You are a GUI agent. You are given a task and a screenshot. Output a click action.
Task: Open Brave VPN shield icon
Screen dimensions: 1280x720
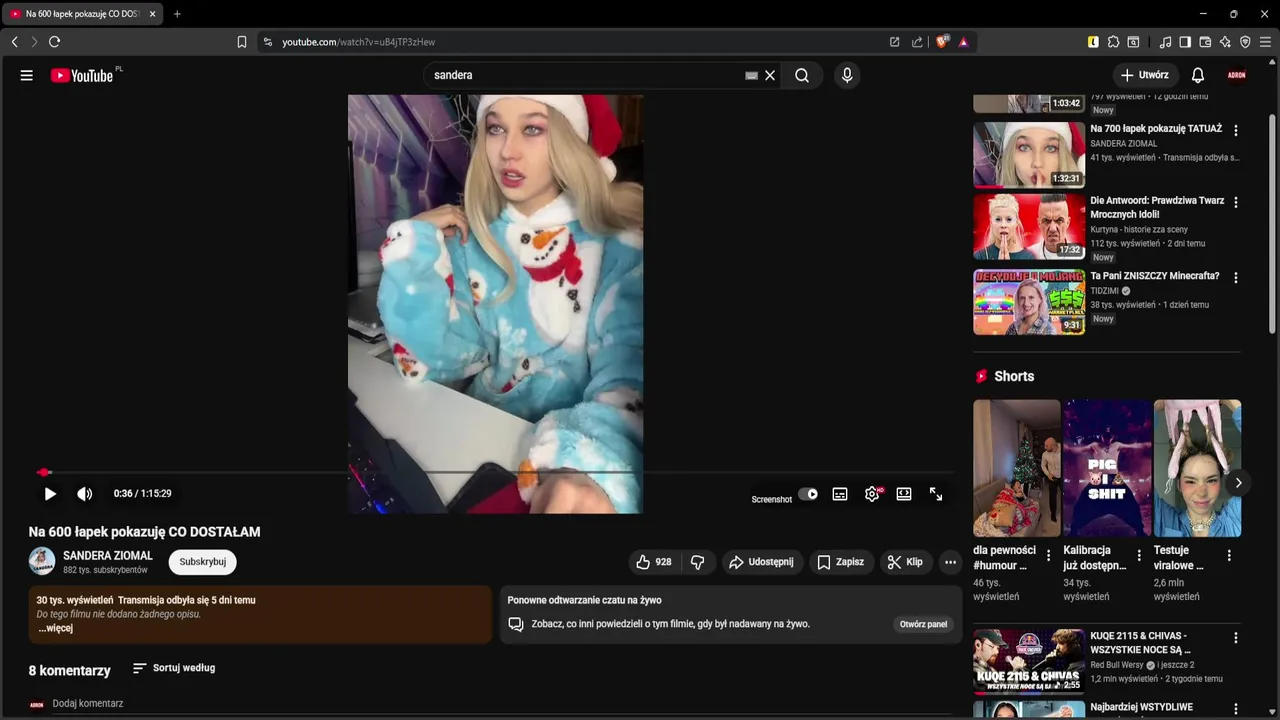pos(1245,42)
